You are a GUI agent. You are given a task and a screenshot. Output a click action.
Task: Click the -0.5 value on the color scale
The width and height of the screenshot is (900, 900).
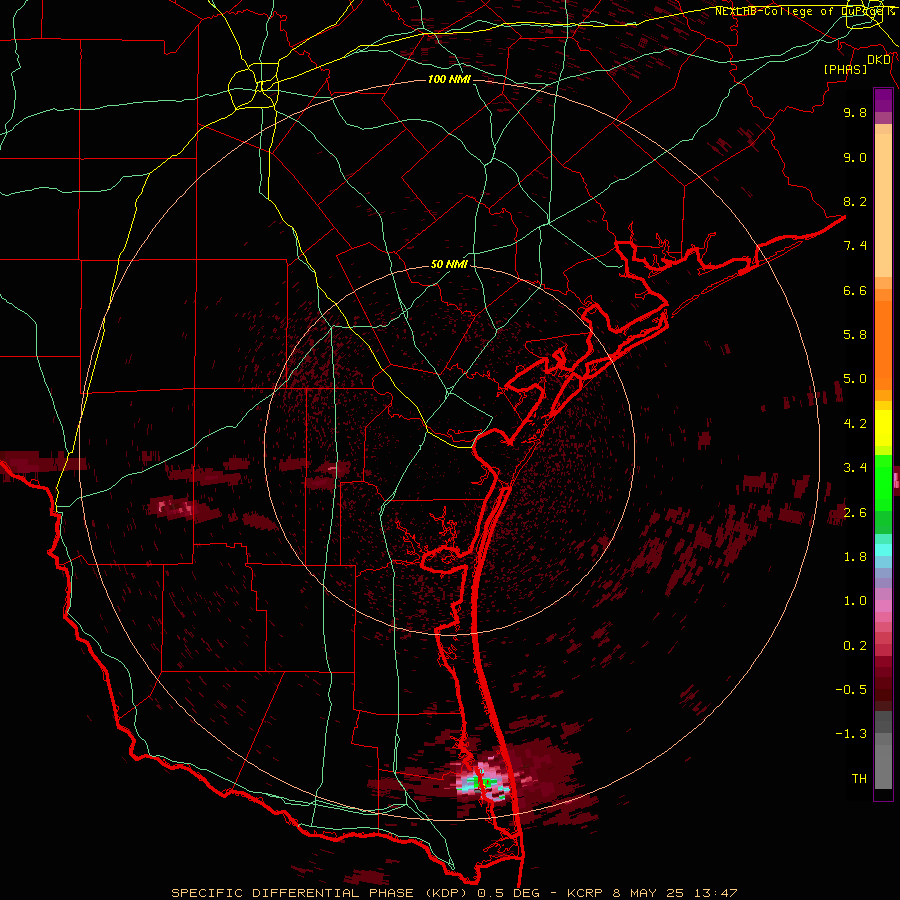coord(851,690)
